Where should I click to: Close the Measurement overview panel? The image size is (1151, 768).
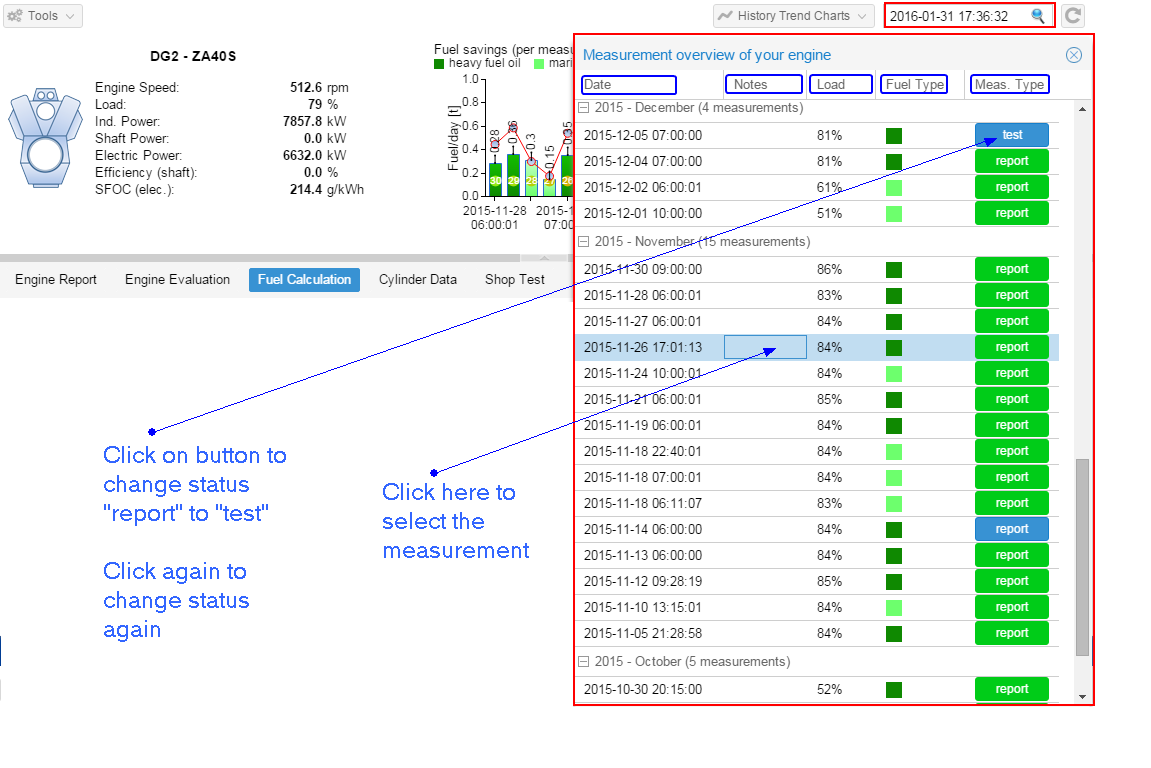click(1074, 55)
